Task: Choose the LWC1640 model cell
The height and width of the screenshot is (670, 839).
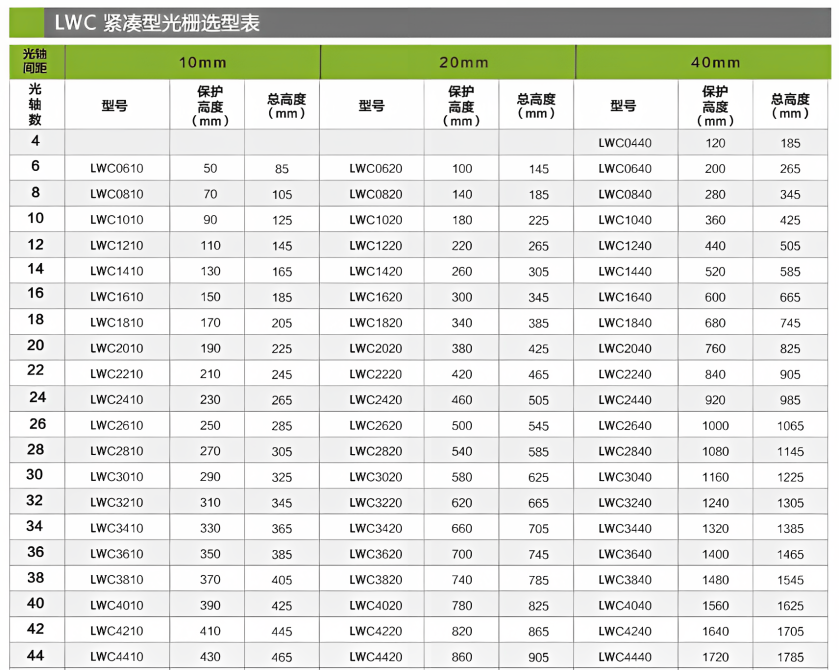Action: click(x=624, y=297)
